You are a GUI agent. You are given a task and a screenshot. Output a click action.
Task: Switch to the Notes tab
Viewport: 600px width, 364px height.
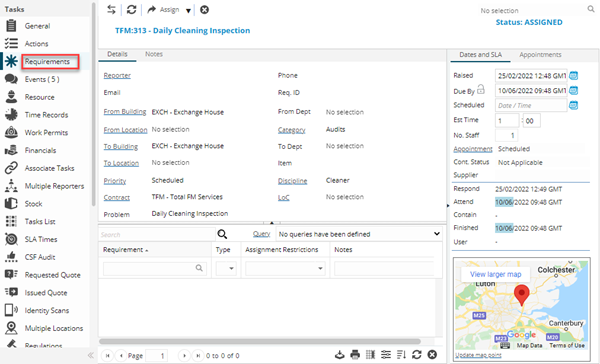pyautogui.click(x=154, y=54)
